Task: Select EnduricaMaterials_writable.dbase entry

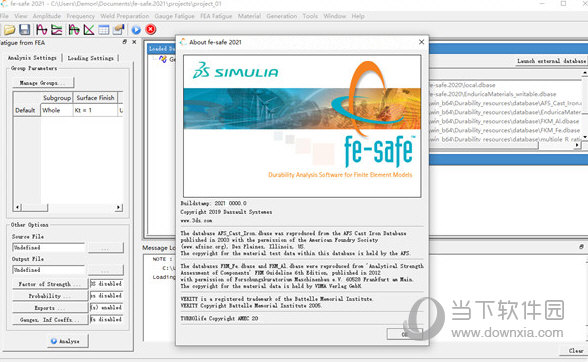Action: (x=493, y=94)
